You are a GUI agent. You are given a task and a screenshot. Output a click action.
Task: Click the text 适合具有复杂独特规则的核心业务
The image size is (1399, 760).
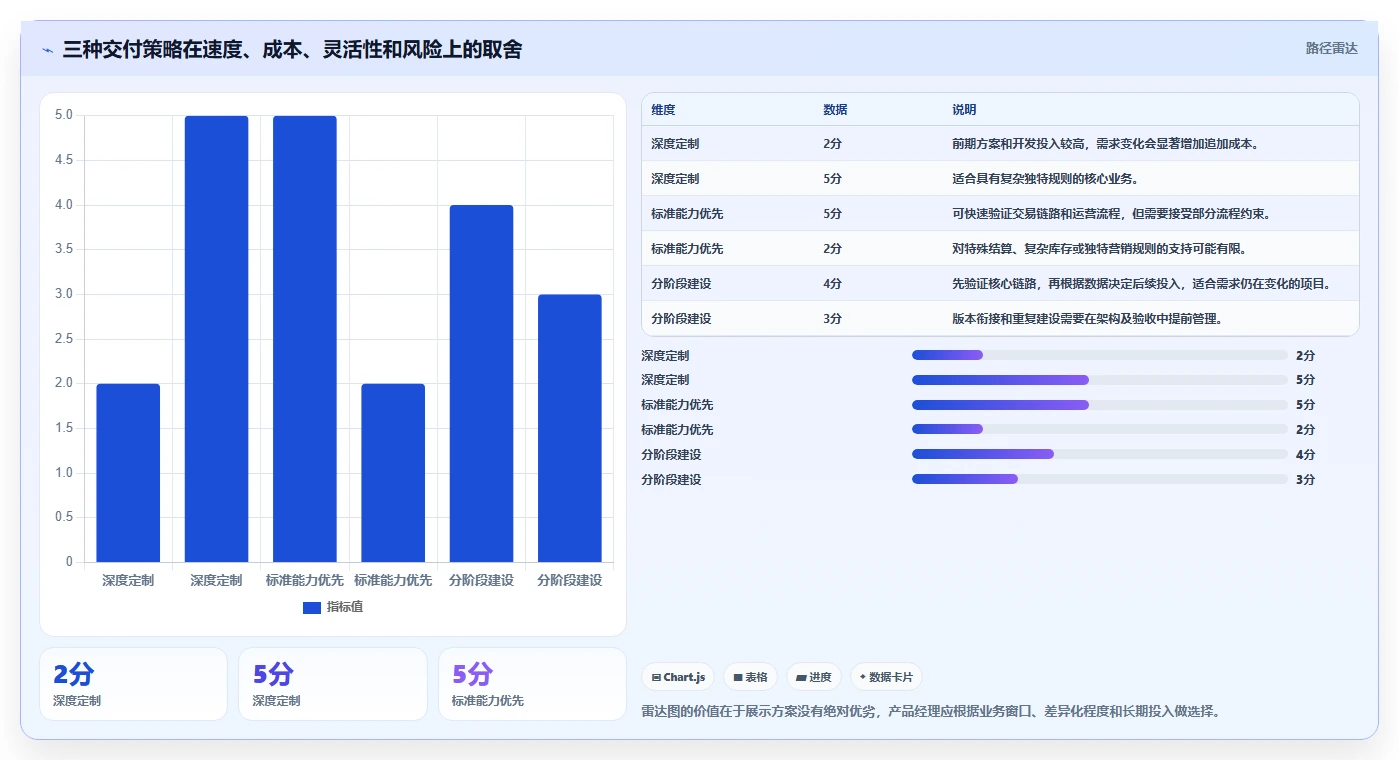(1045, 179)
